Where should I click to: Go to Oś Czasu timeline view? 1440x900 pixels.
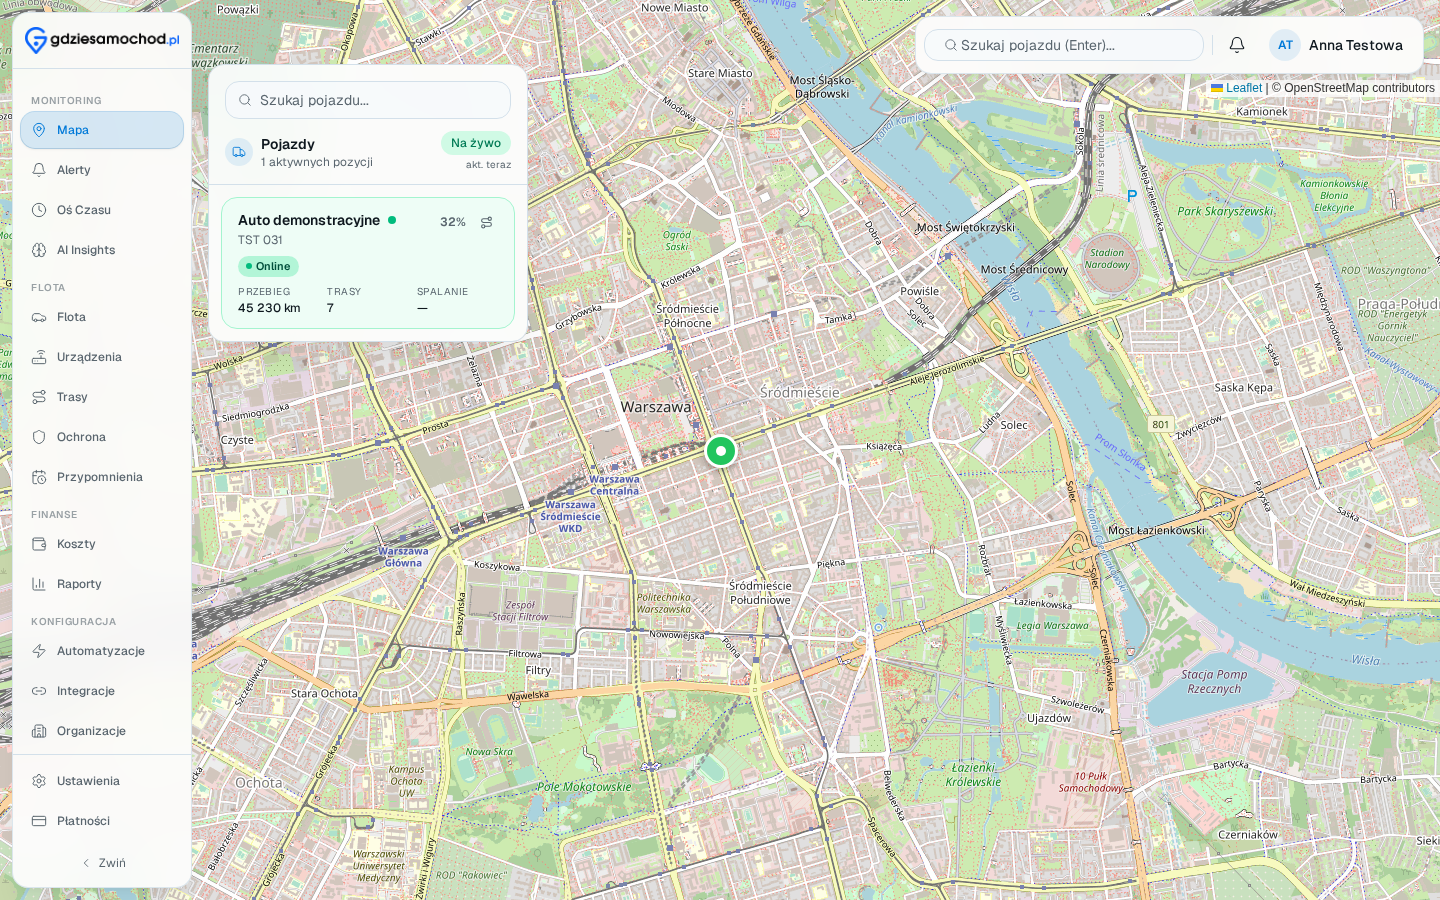(x=102, y=210)
